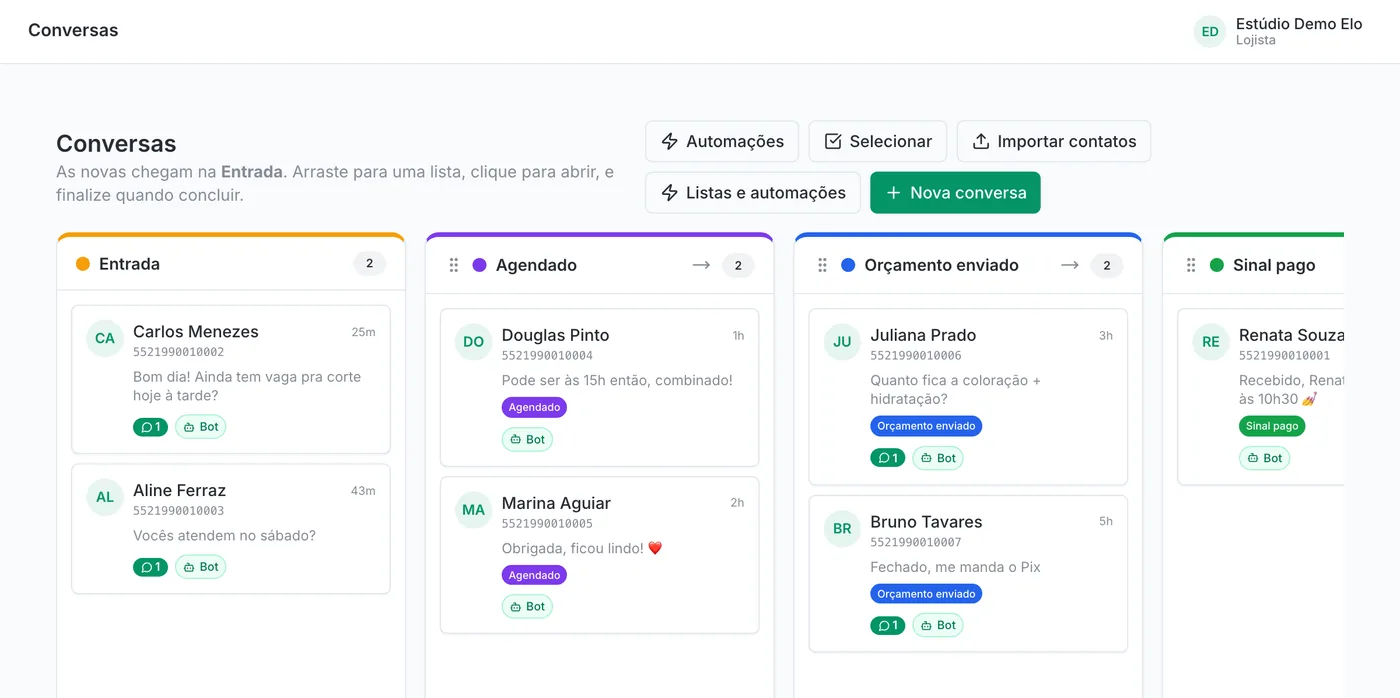The height and width of the screenshot is (698, 1400).
Task: Click the arrow icon in Orçamento enviado header
Action: tap(1070, 265)
